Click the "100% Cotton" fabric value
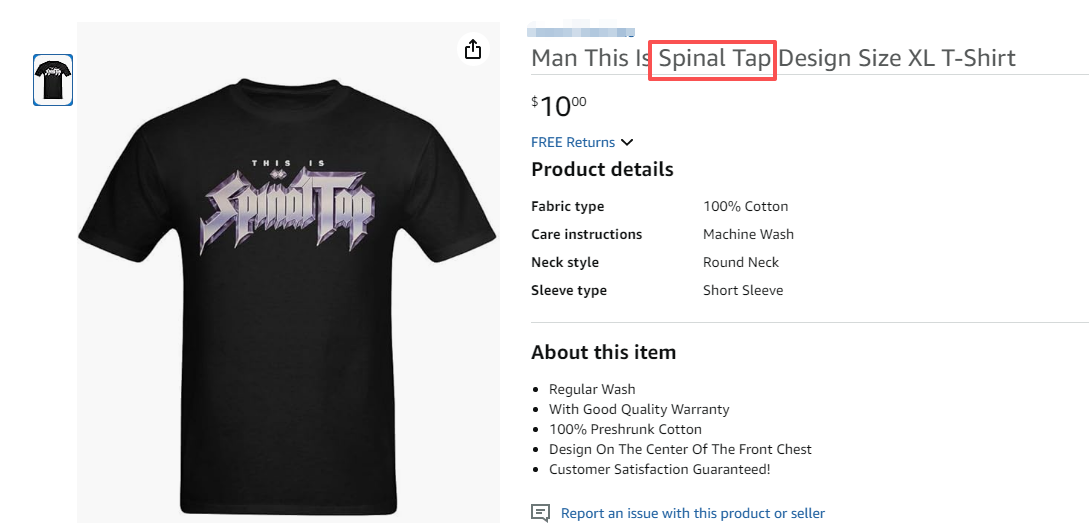The width and height of the screenshot is (1089, 523). coord(745,206)
